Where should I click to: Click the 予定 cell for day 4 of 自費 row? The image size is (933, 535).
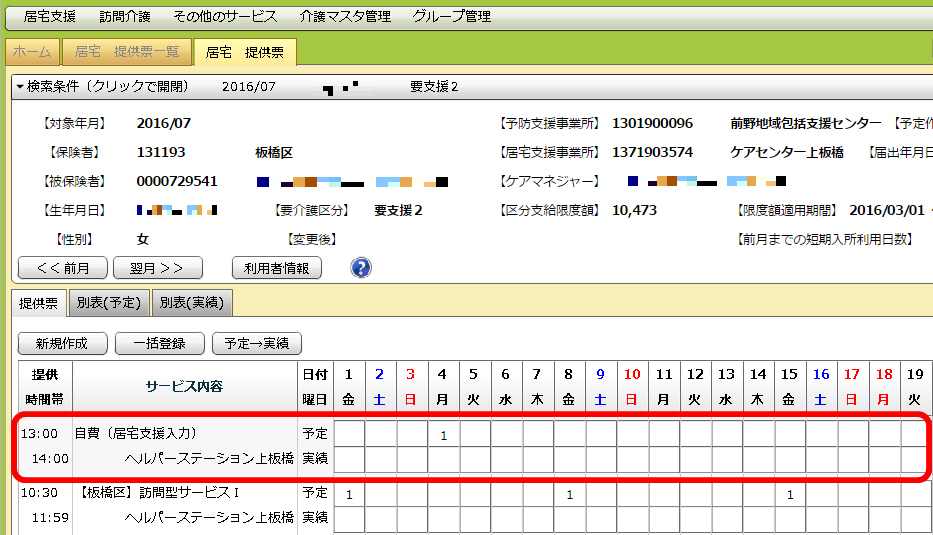click(443, 434)
